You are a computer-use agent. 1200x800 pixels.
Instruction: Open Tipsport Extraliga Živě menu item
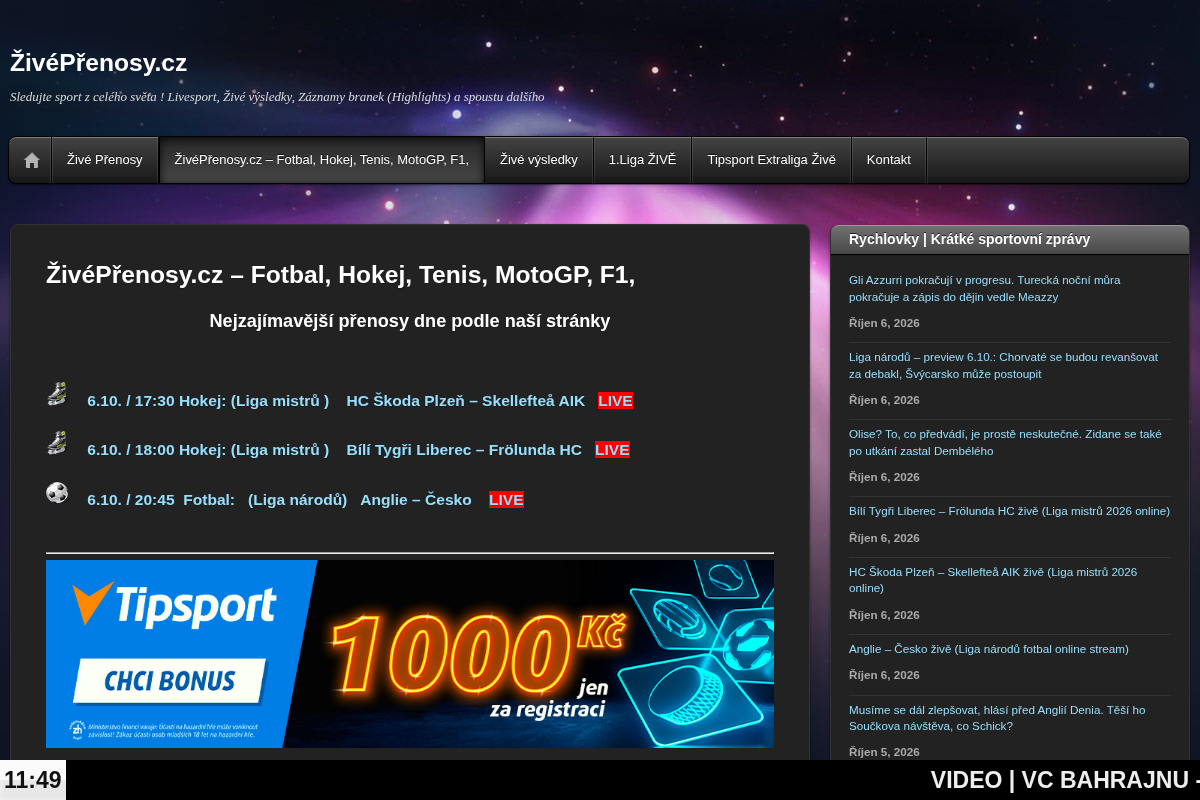771,160
